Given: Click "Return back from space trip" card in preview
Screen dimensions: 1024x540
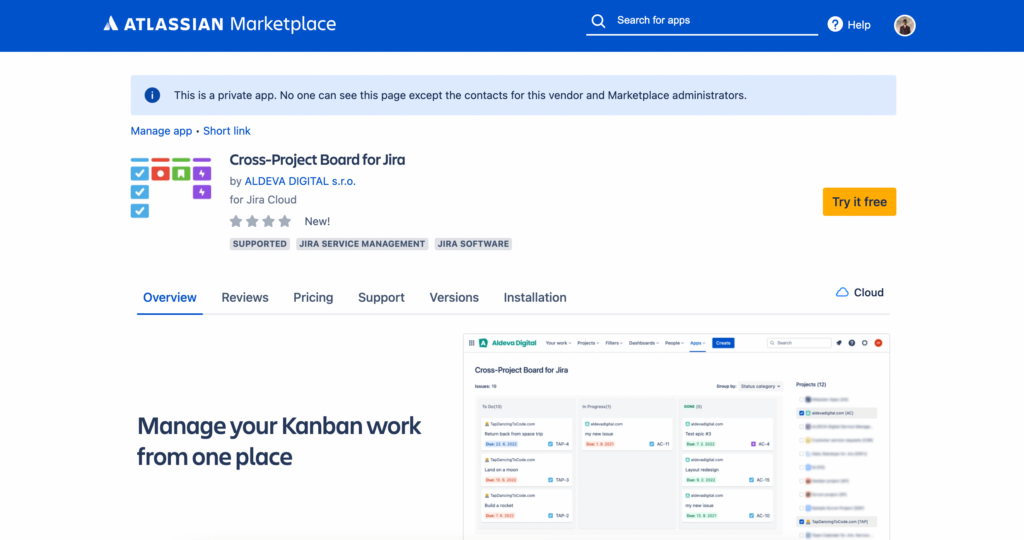Looking at the screenshot, I should coord(526,434).
